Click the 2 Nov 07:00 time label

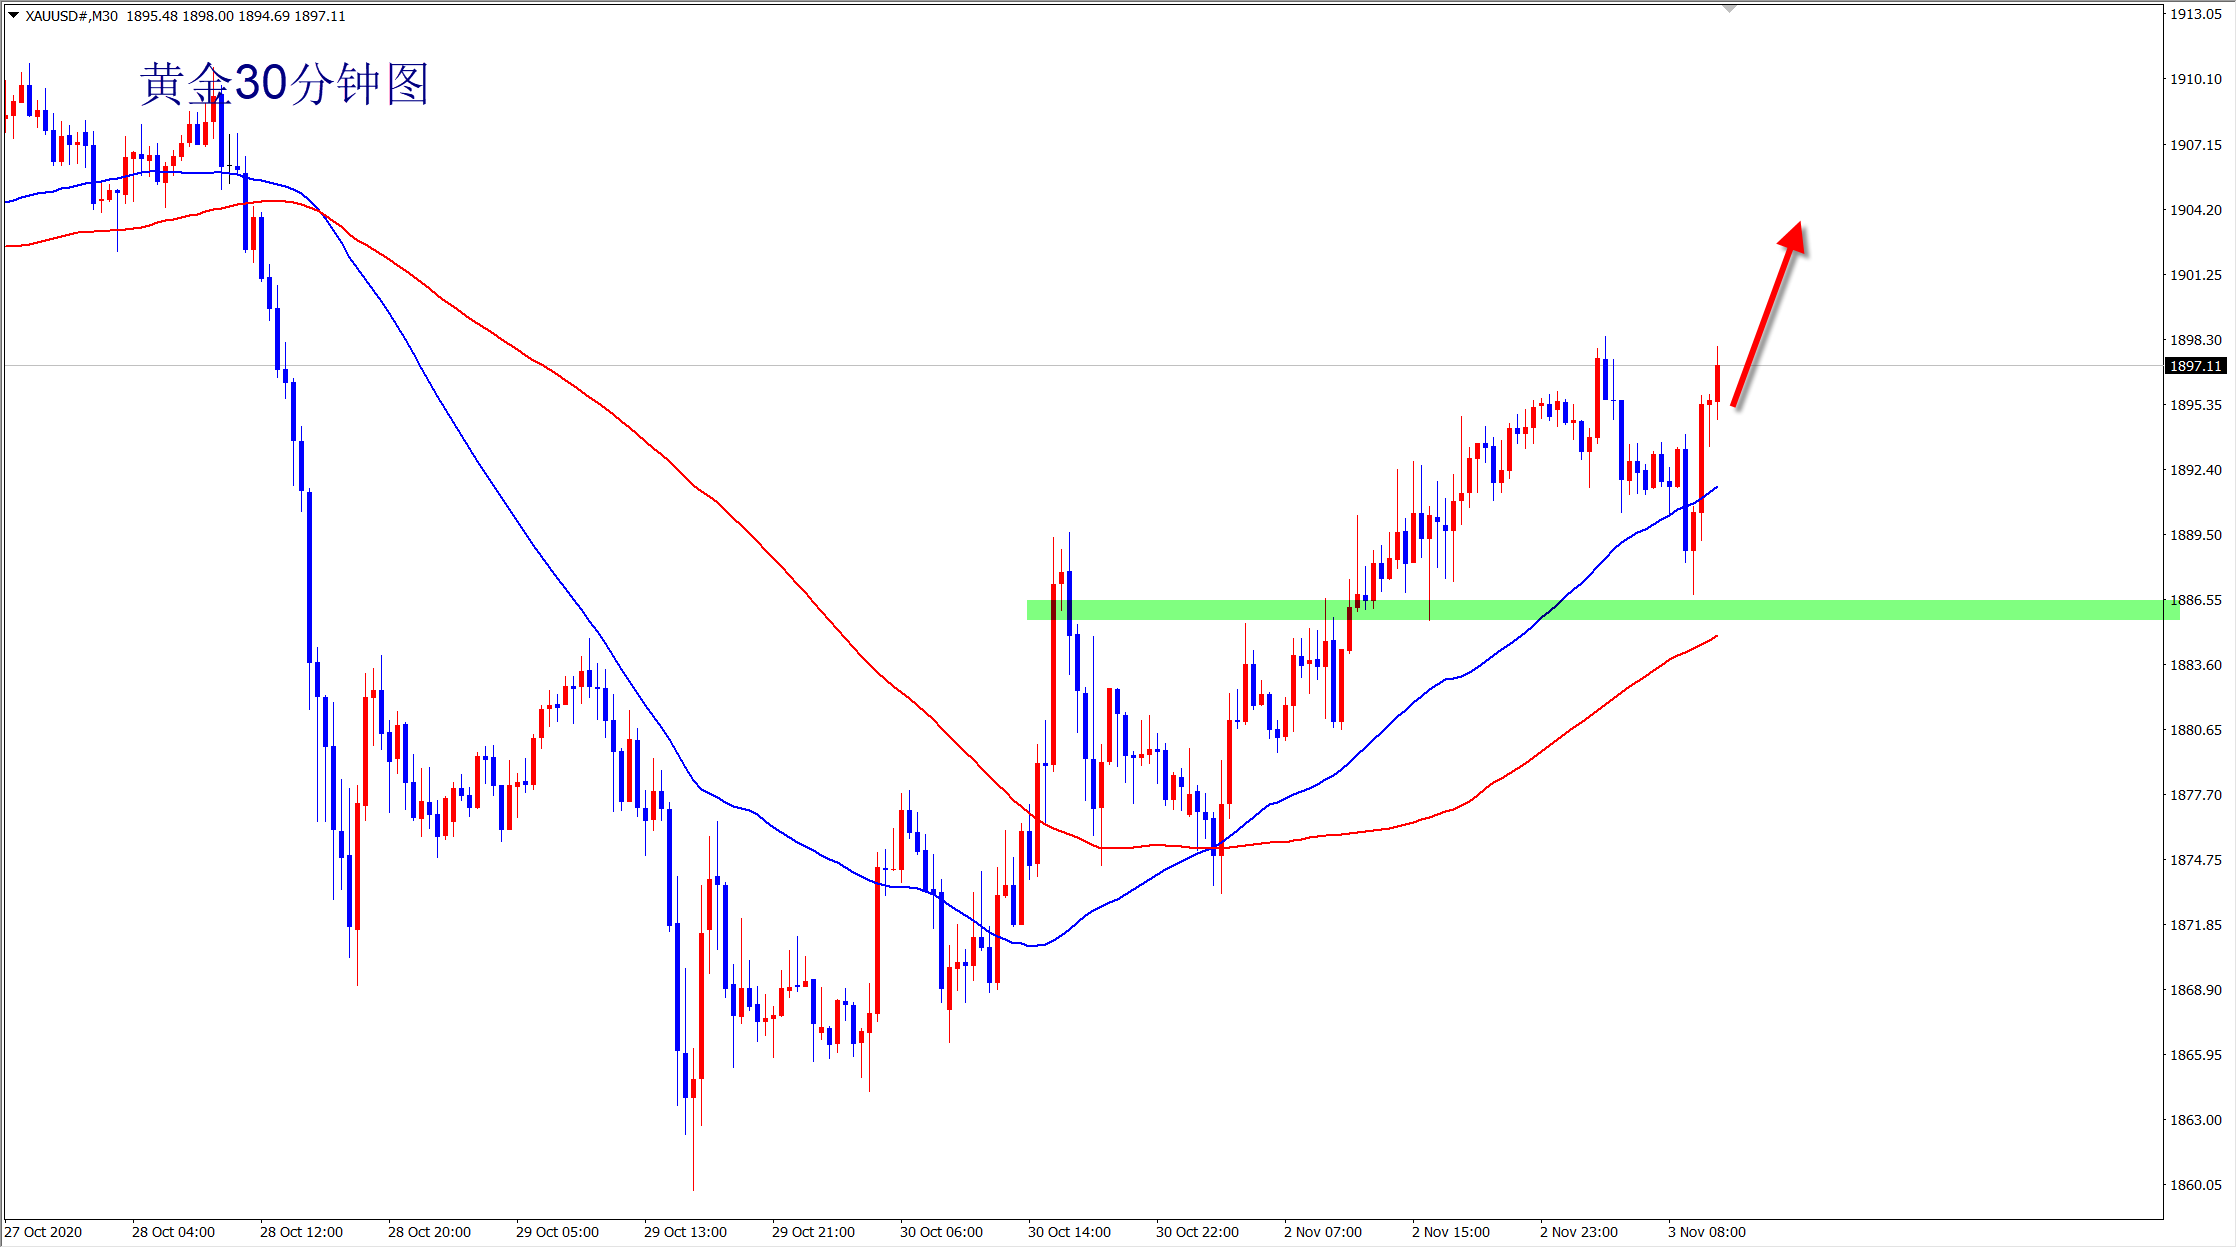pyautogui.click(x=1323, y=1232)
